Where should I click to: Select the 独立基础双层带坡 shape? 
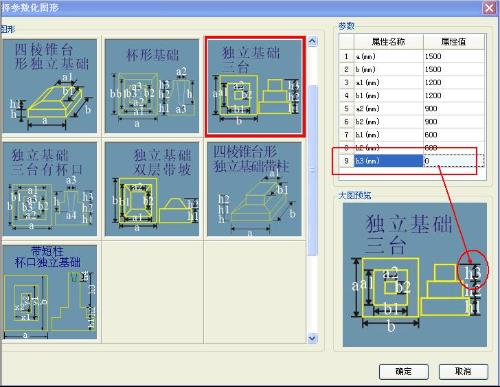tap(152, 189)
